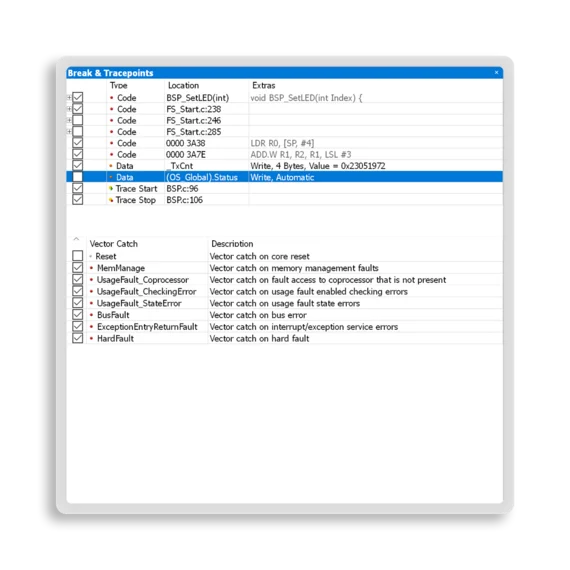Click the Trace Start tracepoint icon
This screenshot has width=570, height=570.
111,188
